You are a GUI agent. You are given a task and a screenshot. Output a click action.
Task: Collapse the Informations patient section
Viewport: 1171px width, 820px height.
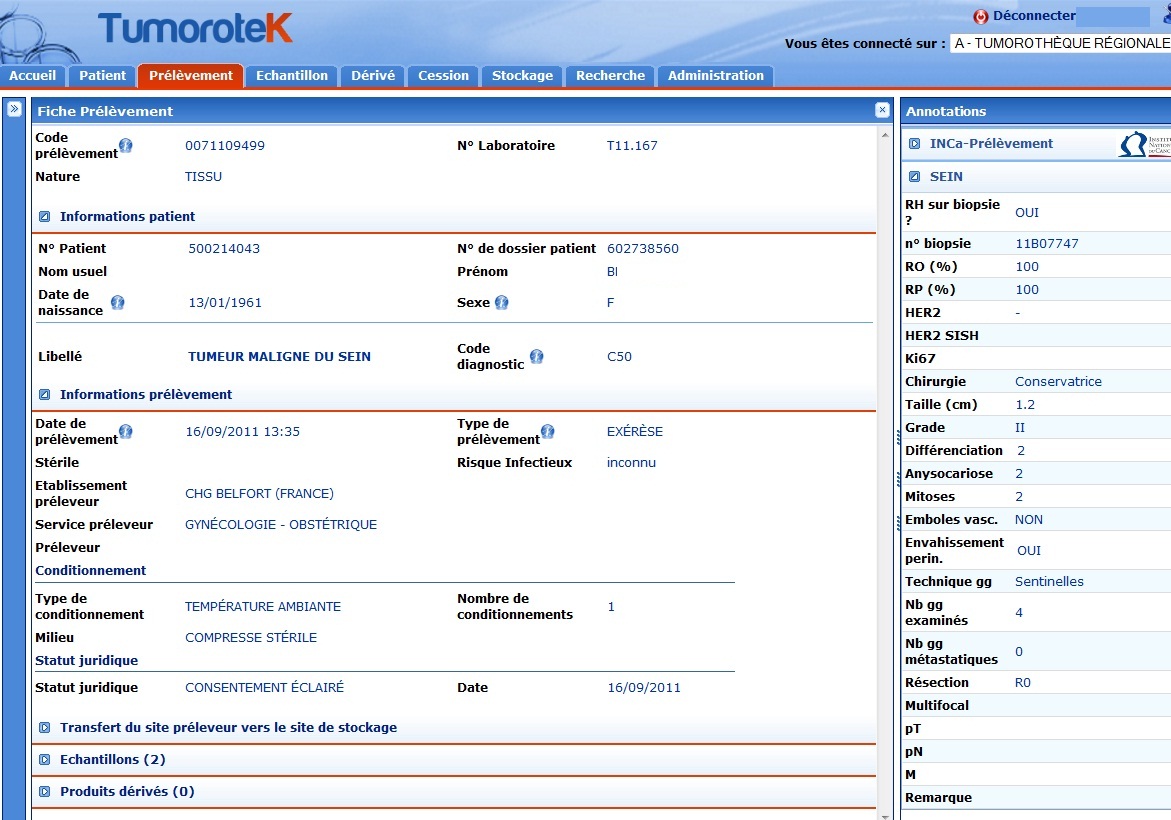point(45,217)
